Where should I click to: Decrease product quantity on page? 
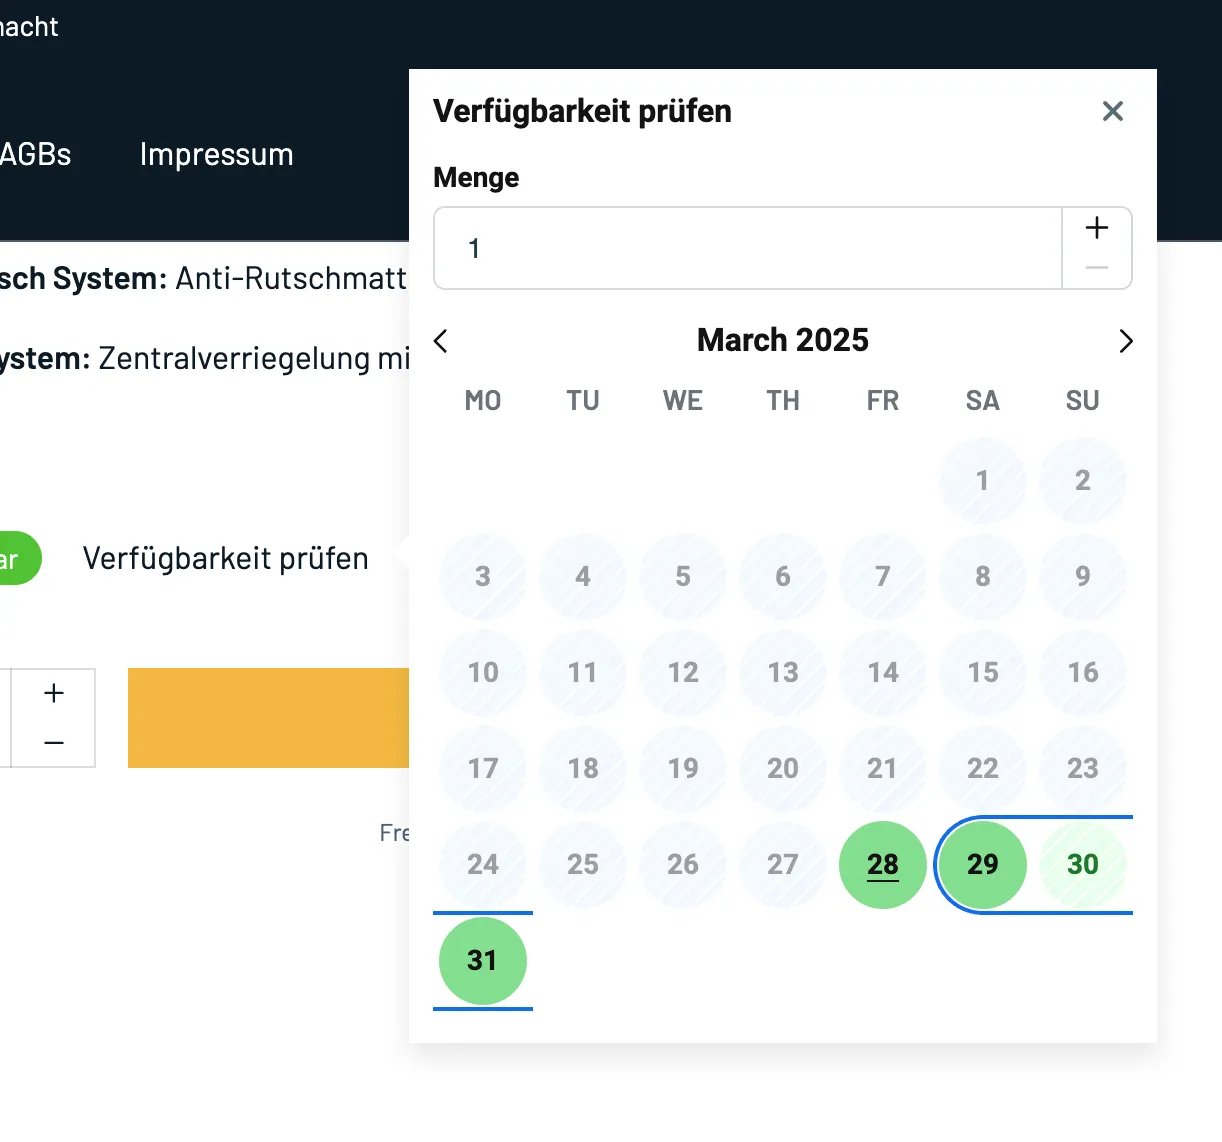click(54, 743)
